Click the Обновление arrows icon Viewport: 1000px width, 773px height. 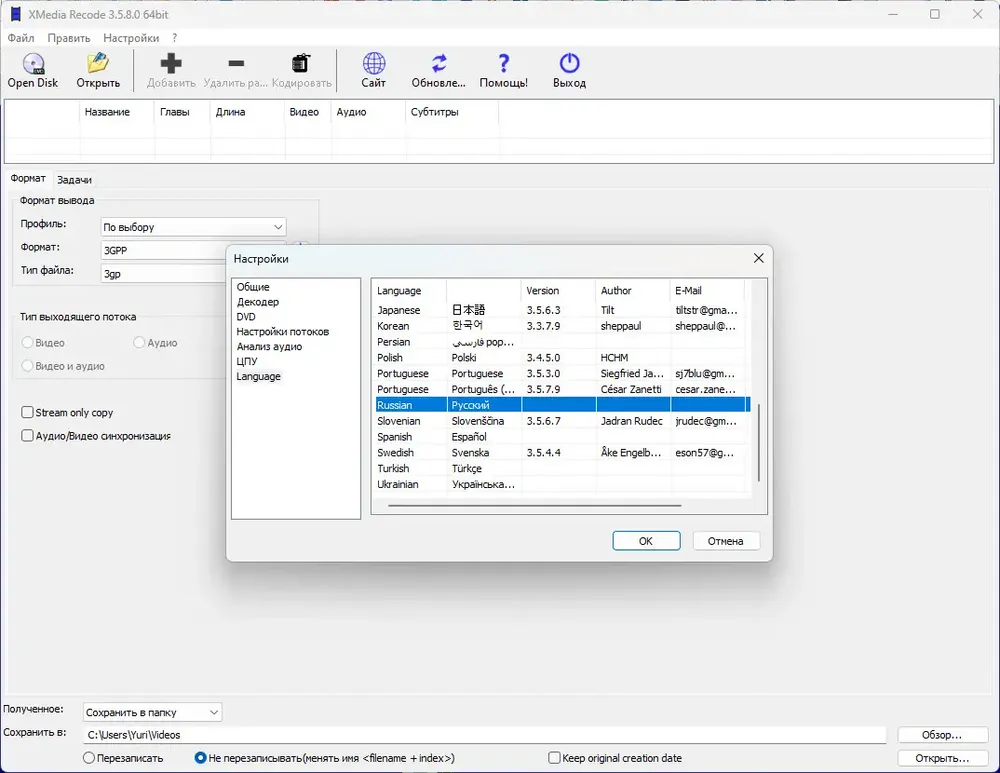[x=439, y=63]
